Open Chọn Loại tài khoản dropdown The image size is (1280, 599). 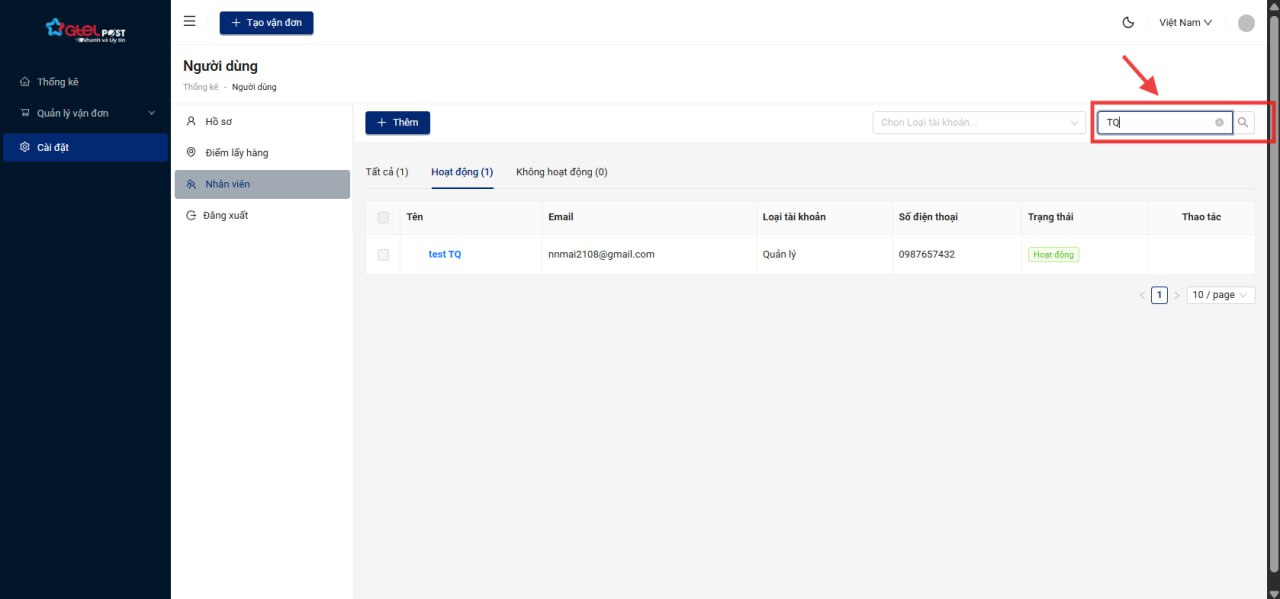[x=979, y=123]
